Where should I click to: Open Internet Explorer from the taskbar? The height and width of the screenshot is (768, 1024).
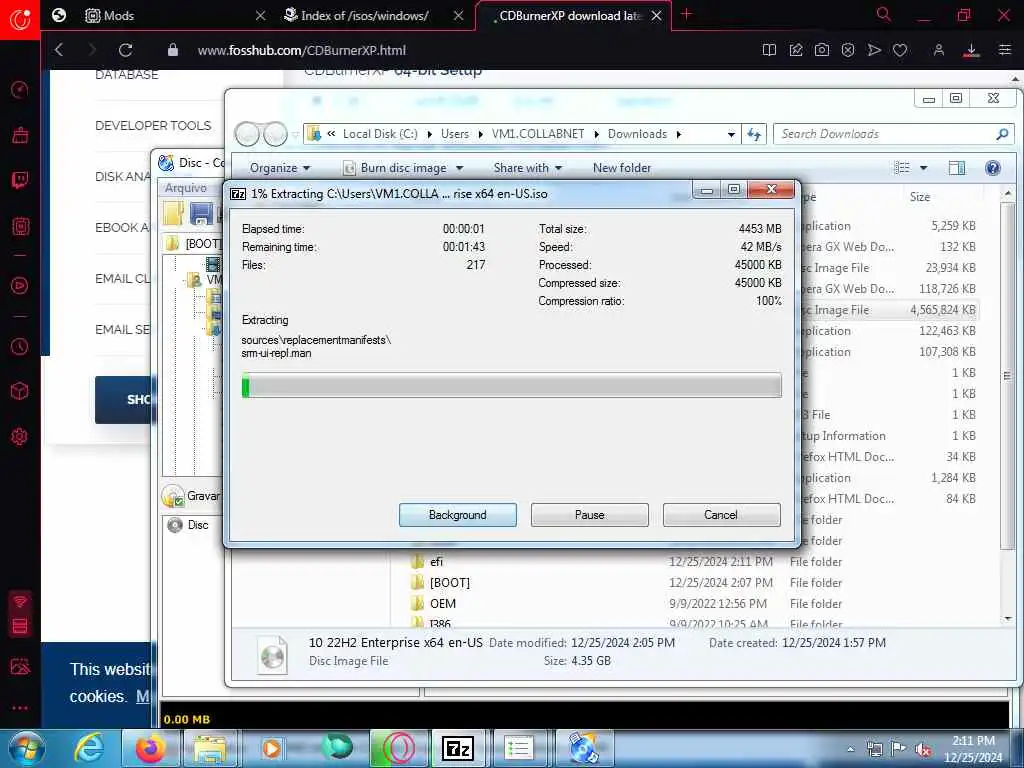[89, 748]
